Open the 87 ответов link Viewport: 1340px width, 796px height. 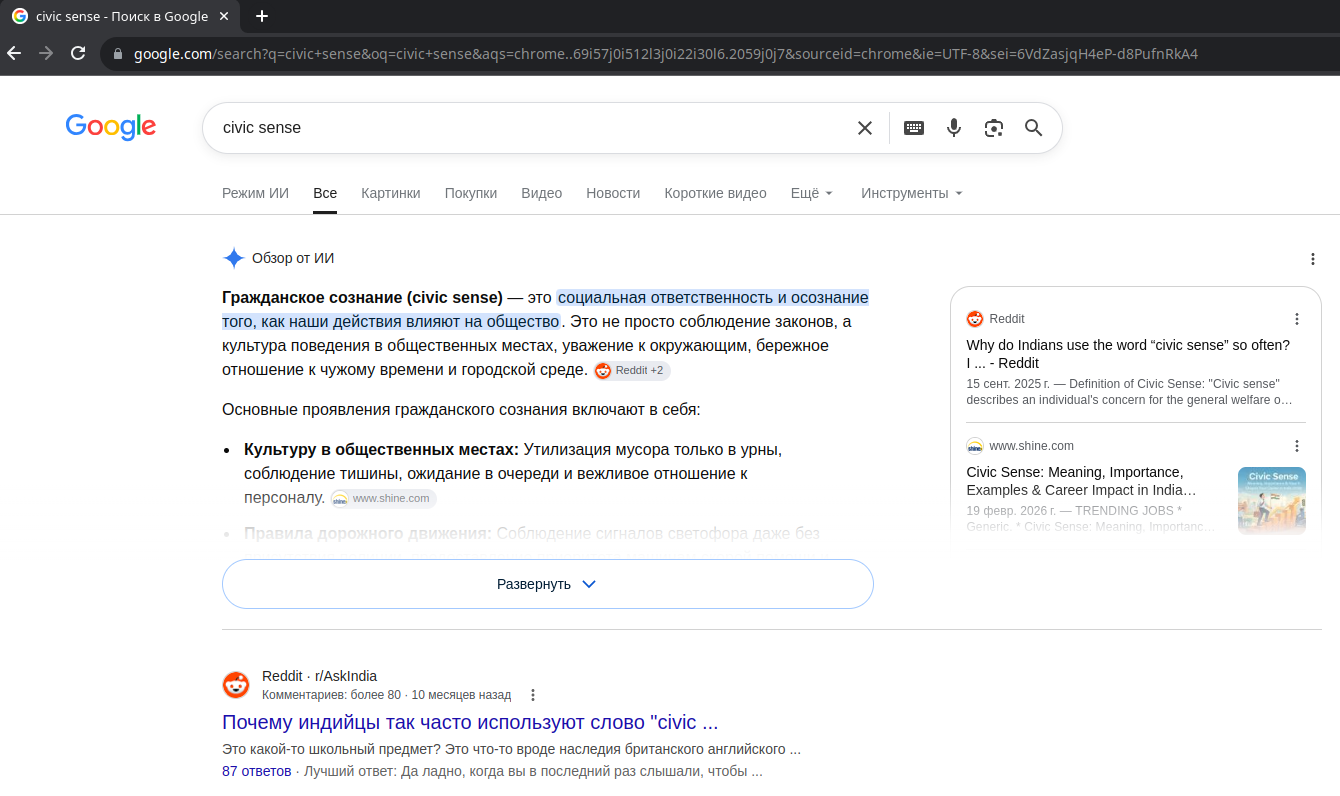point(257,771)
